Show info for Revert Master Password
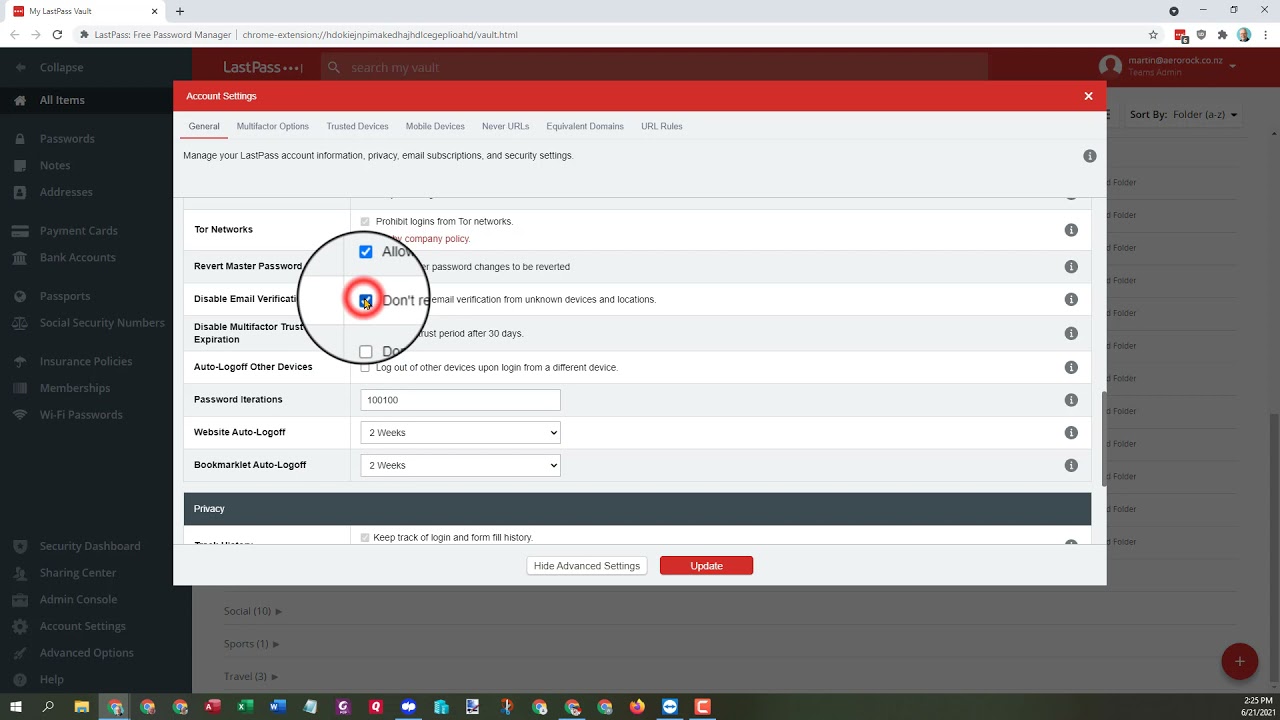Screen dimensions: 1280x720 1071,267
